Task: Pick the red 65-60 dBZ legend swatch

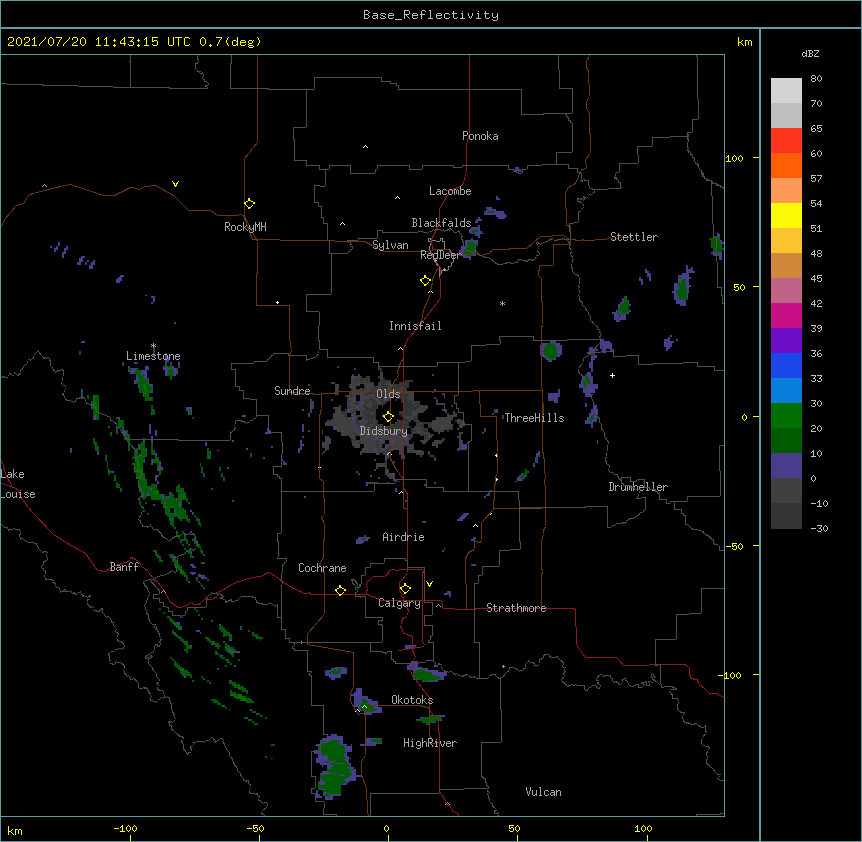Action: (x=786, y=141)
